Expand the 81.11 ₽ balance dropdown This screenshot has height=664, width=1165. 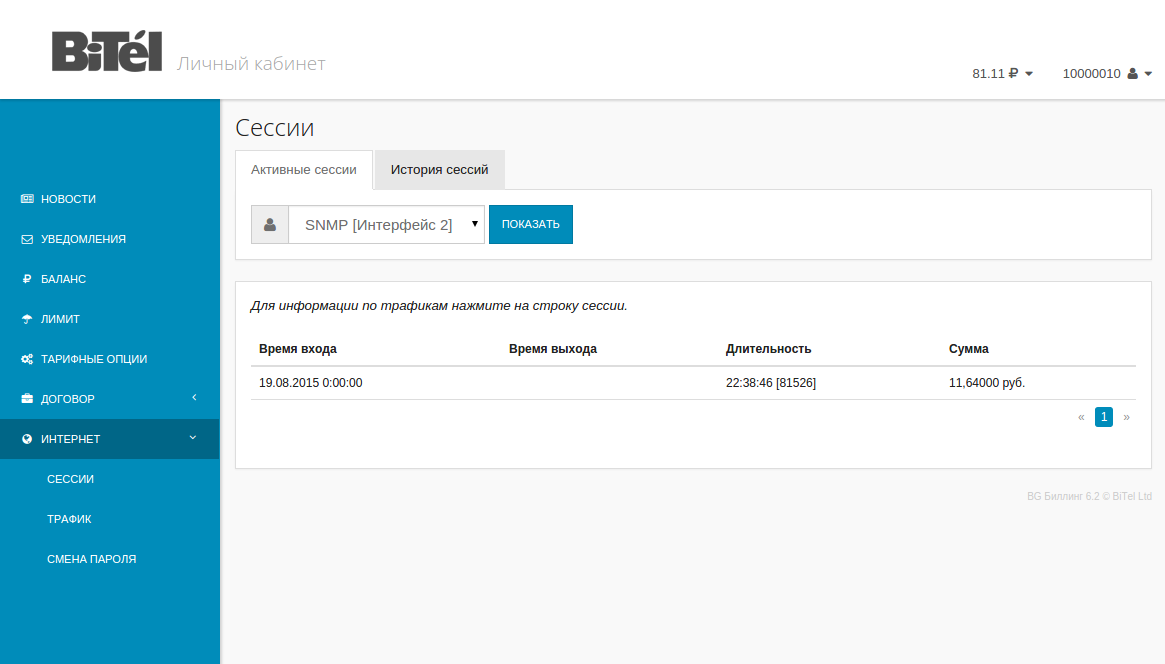[x=1002, y=74]
